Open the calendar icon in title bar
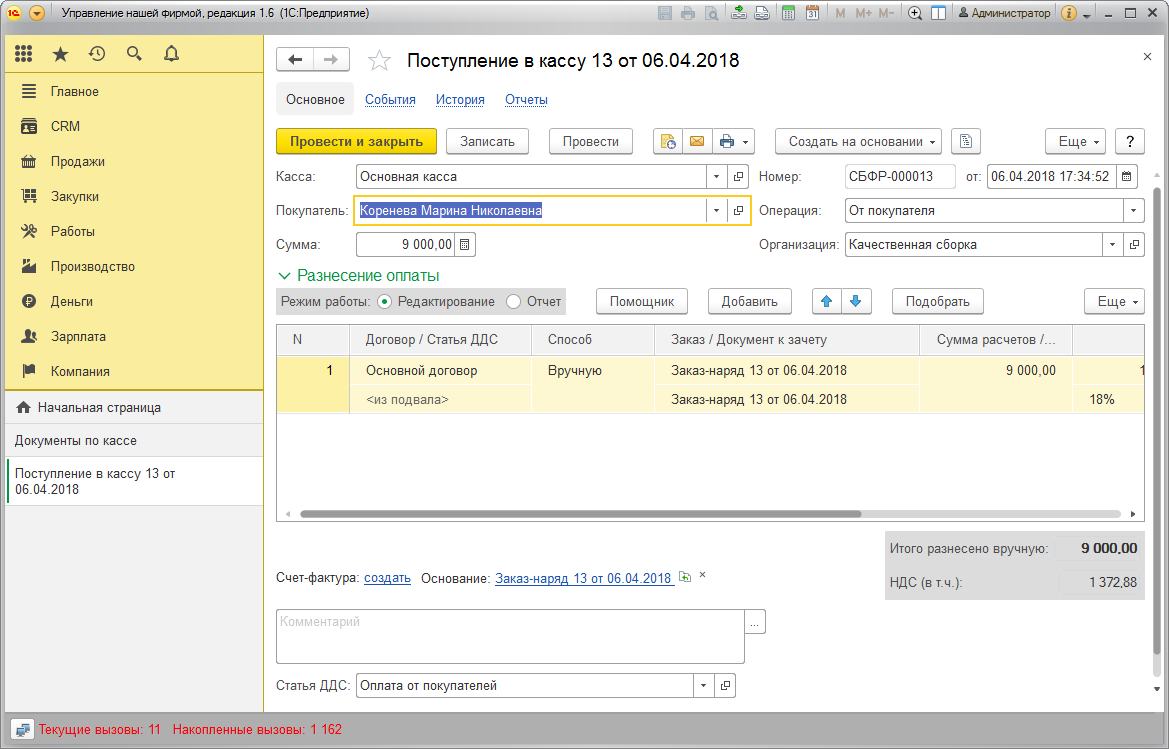The height and width of the screenshot is (749, 1169). pyautogui.click(x=812, y=13)
